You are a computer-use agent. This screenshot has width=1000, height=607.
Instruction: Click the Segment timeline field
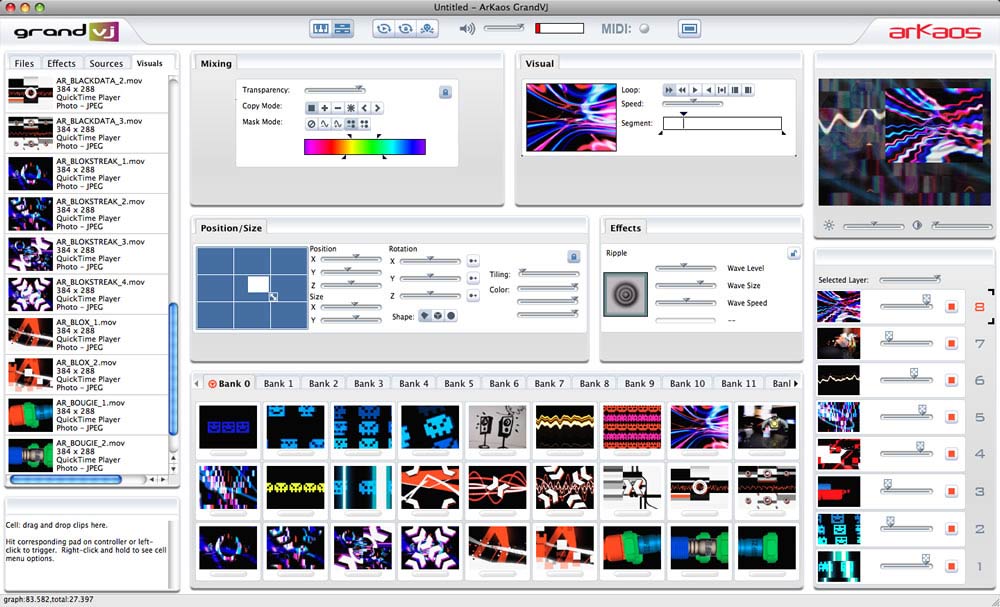tap(722, 123)
